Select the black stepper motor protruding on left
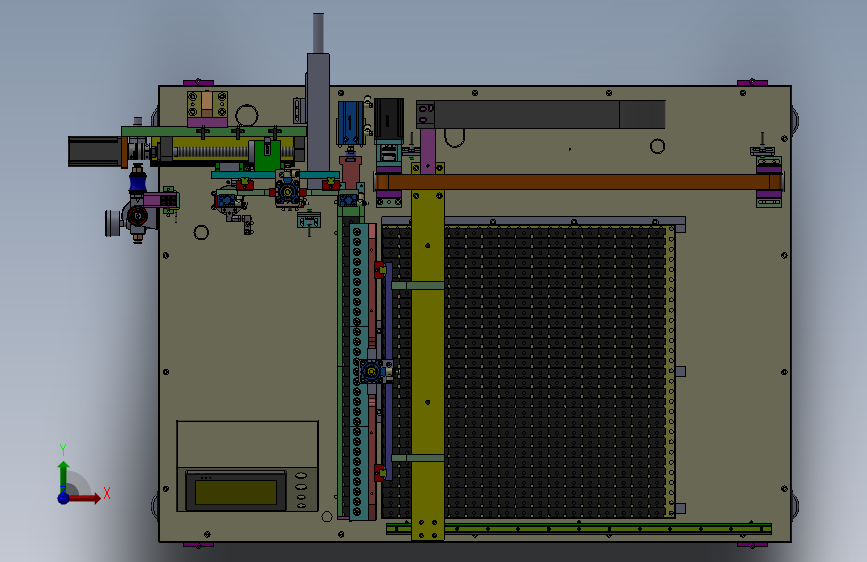 coord(95,151)
